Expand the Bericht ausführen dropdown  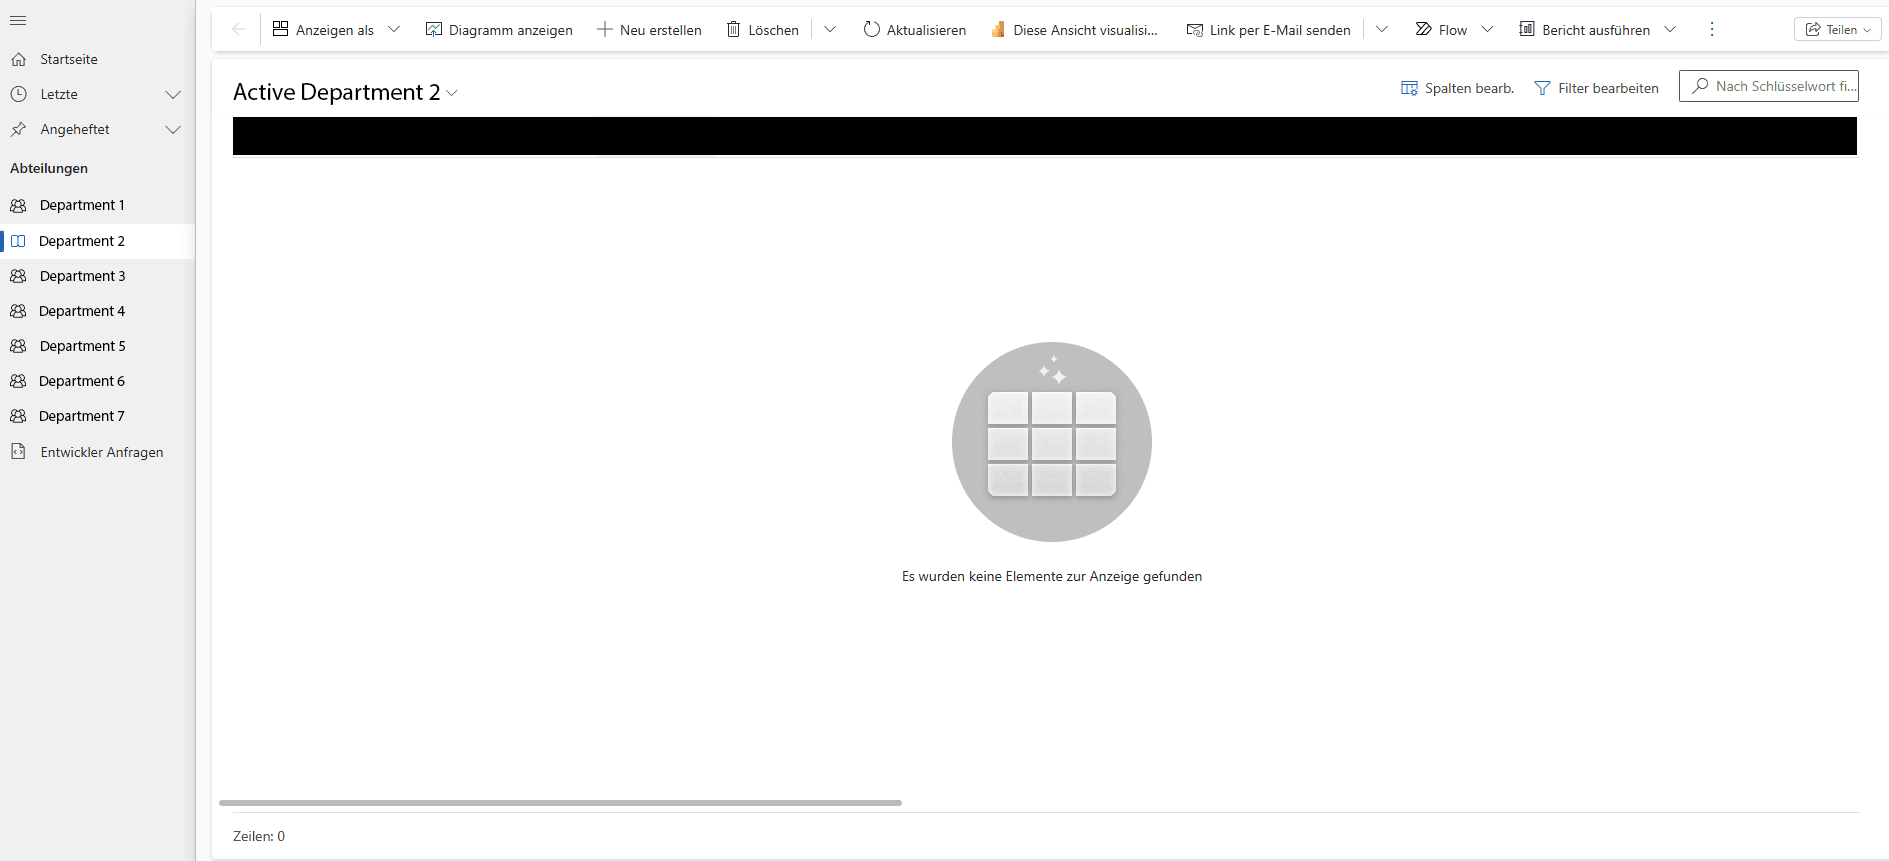click(x=1670, y=30)
